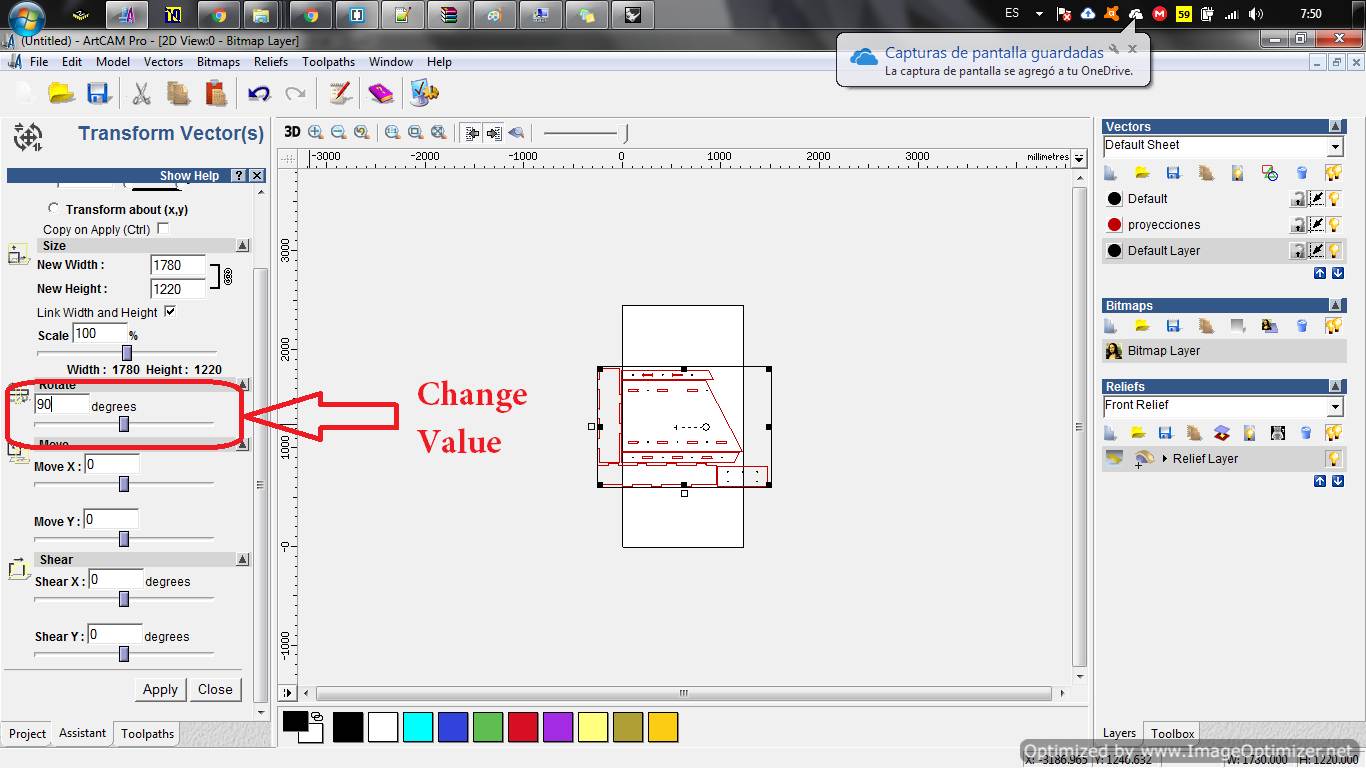The width and height of the screenshot is (1366, 768).
Task: Tick the Copy on Apply checkbox
Action: (163, 228)
